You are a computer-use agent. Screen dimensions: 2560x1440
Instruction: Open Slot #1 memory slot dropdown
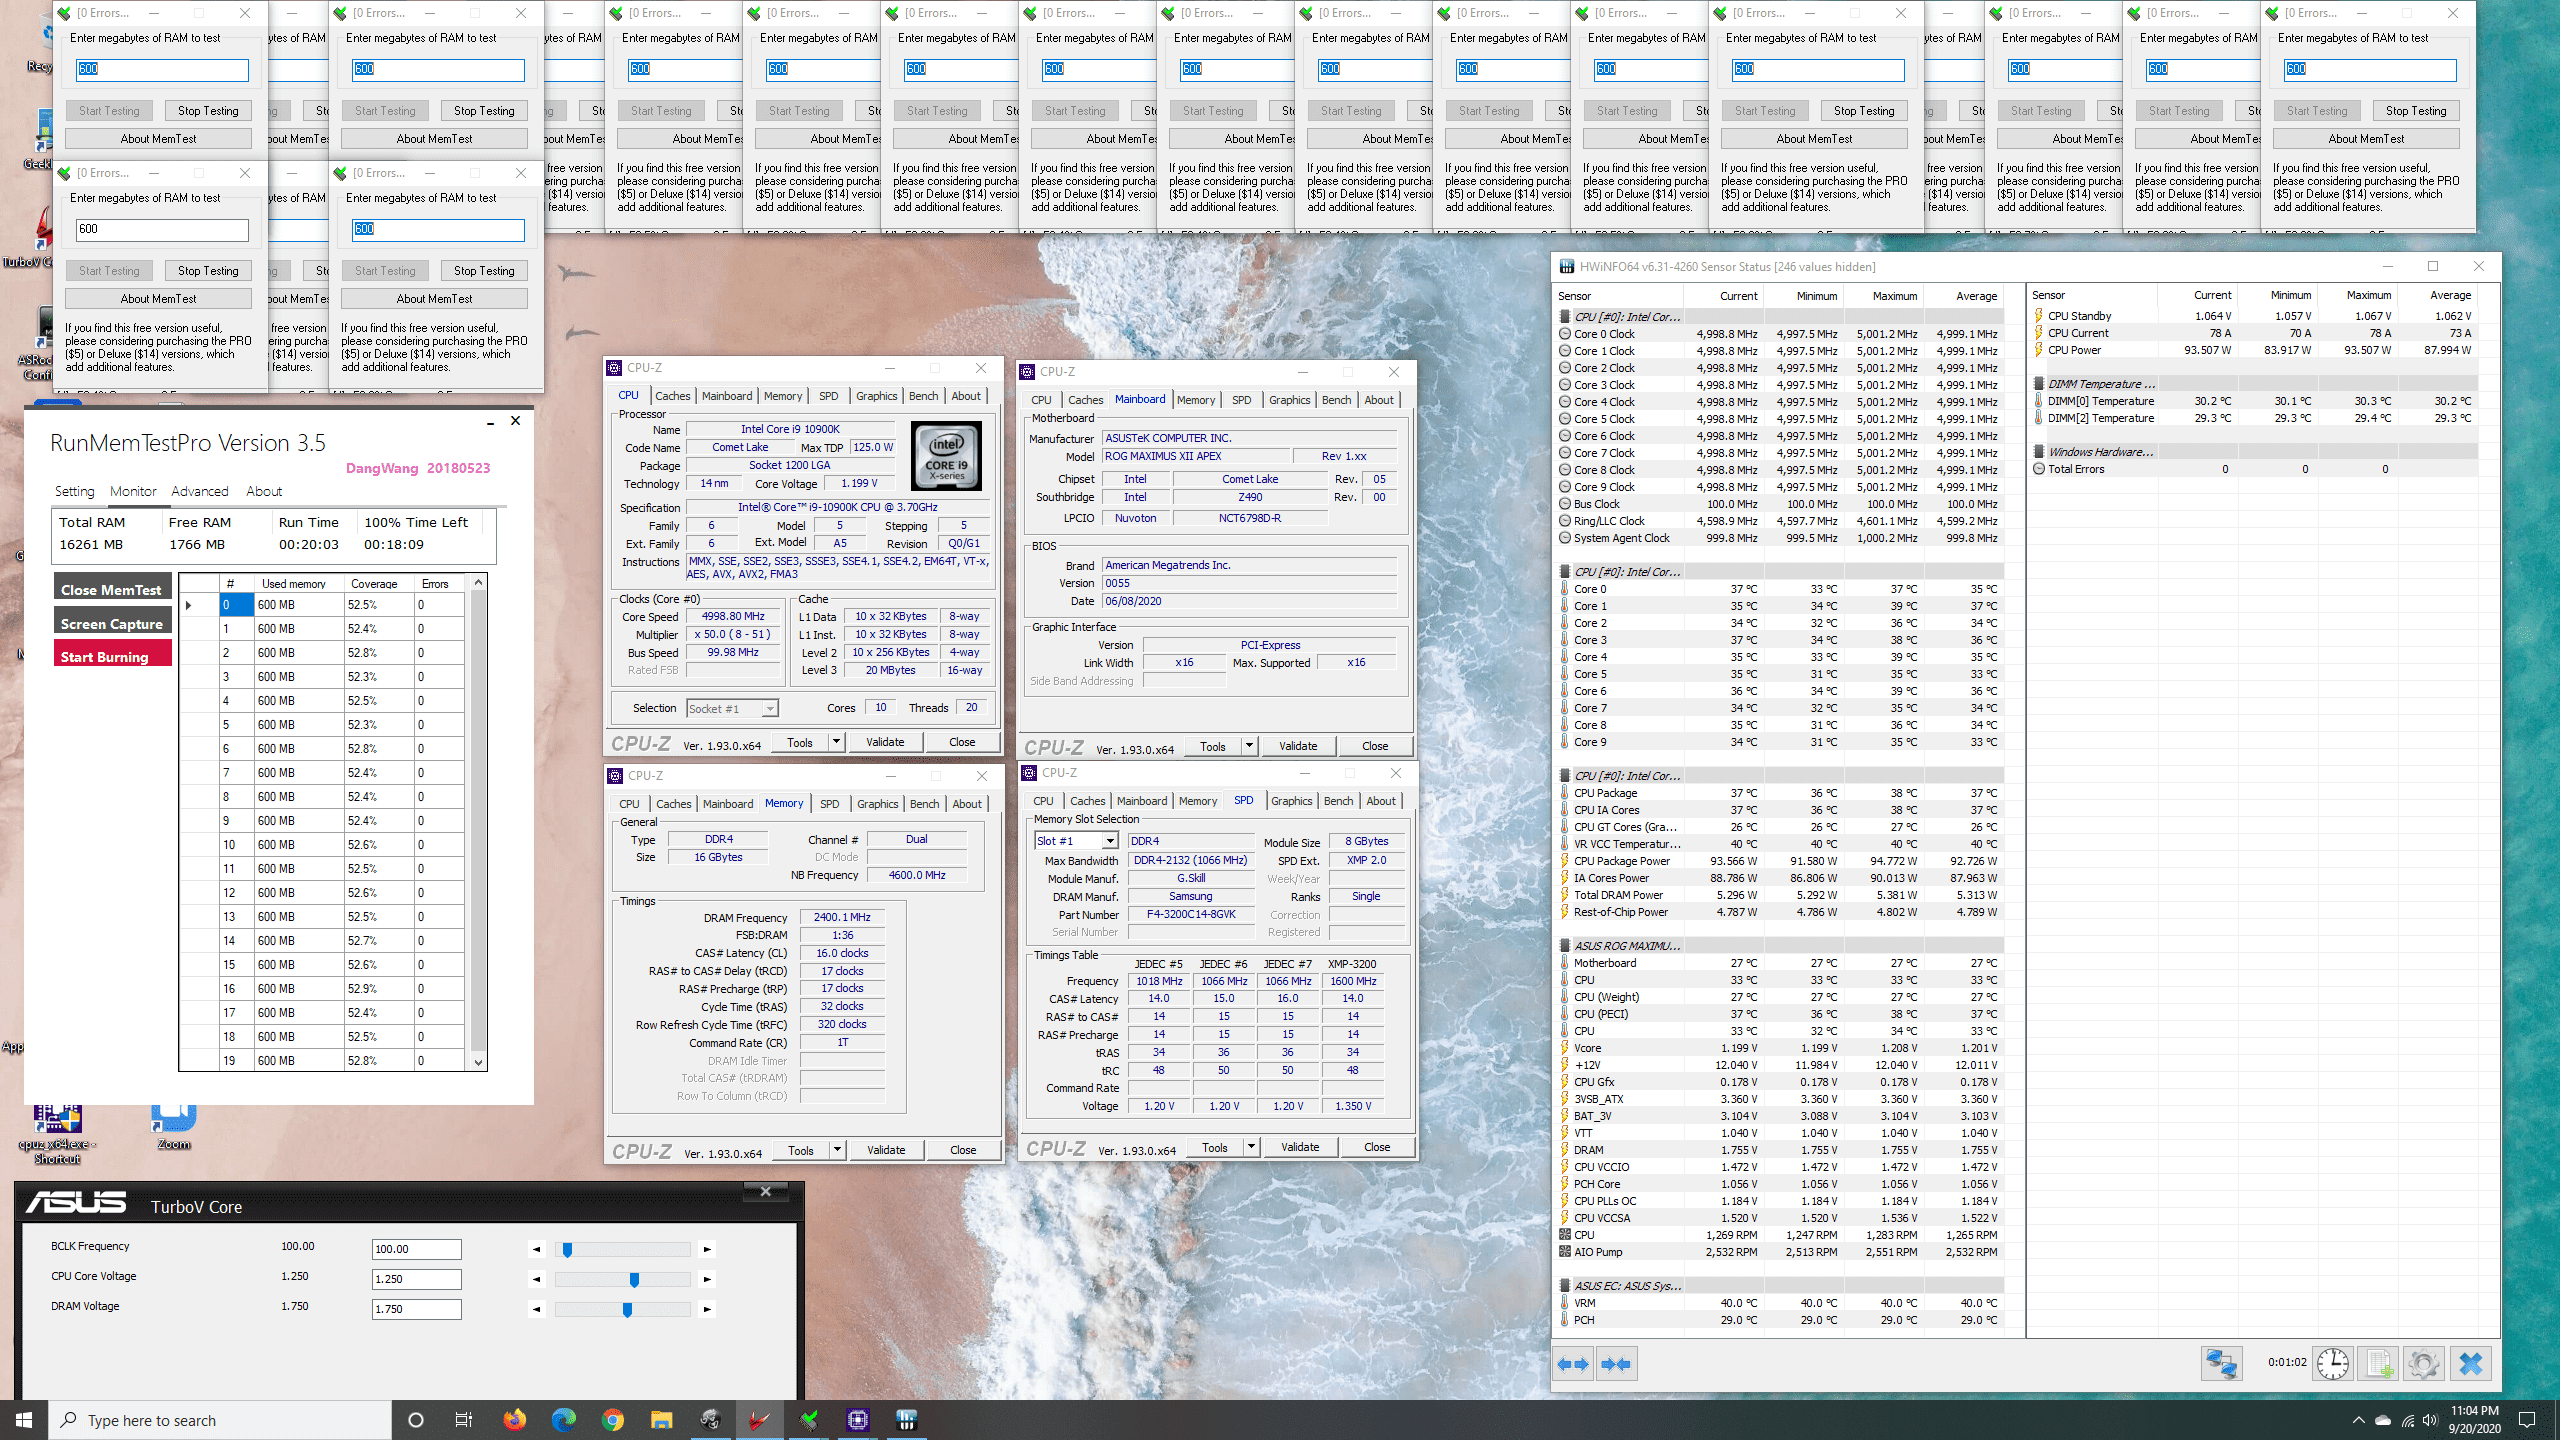(x=1110, y=841)
